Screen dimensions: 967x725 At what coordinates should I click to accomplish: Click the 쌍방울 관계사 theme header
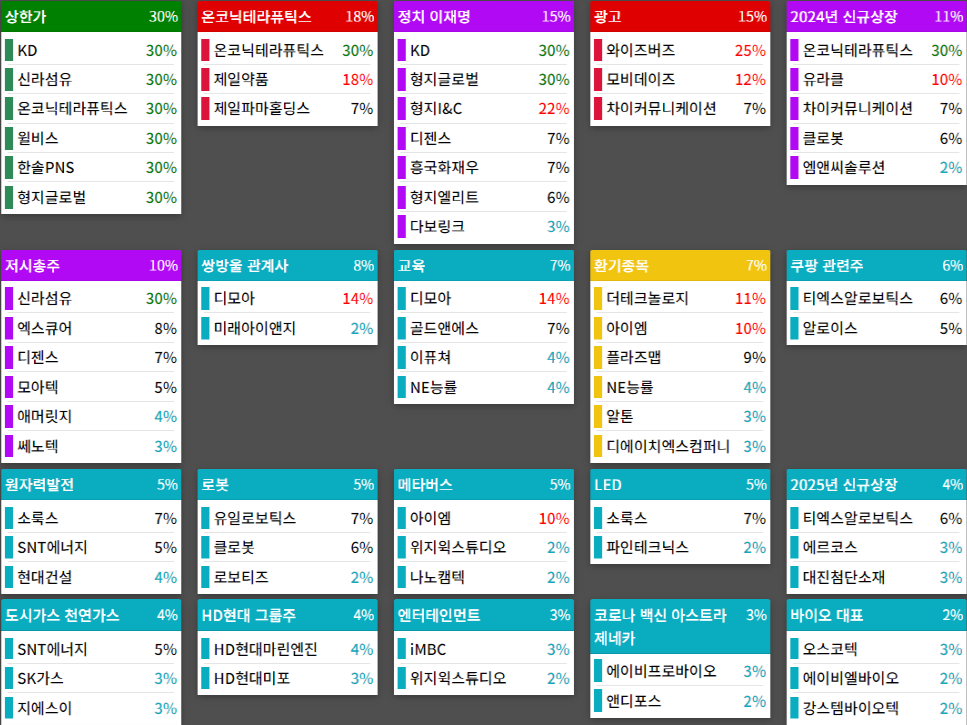286,267
